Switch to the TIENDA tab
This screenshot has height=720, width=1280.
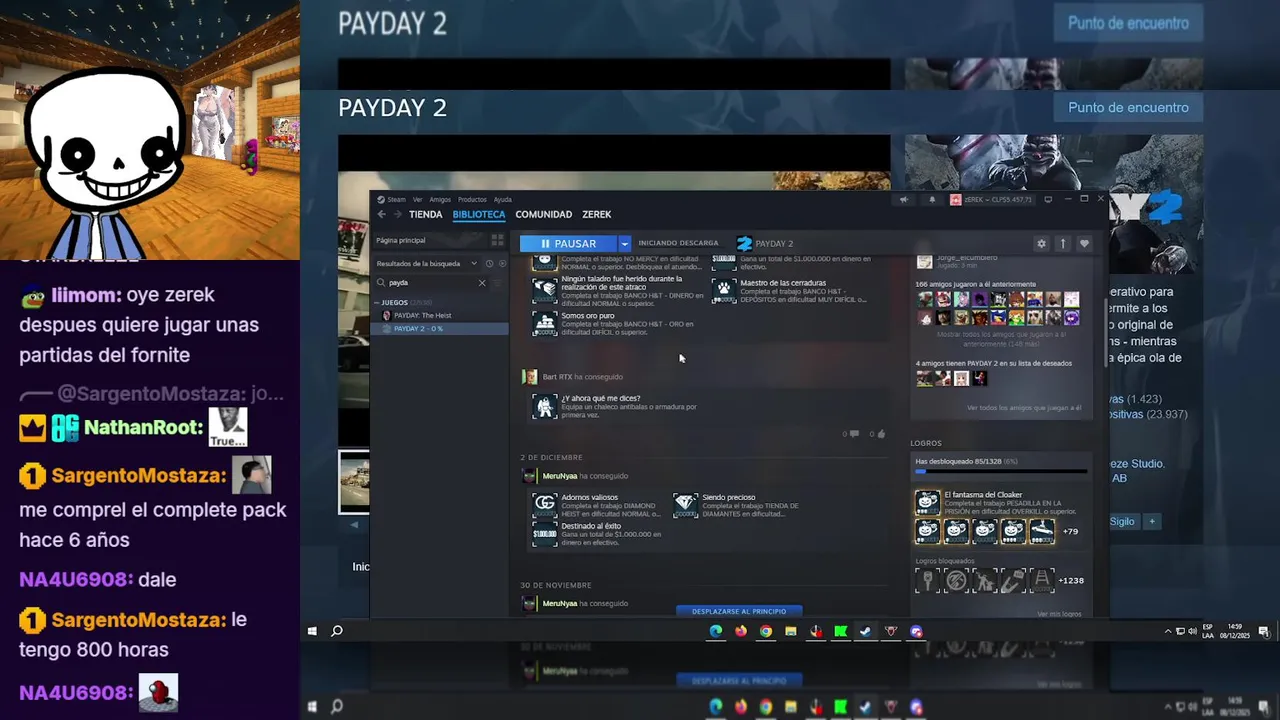[x=425, y=214]
